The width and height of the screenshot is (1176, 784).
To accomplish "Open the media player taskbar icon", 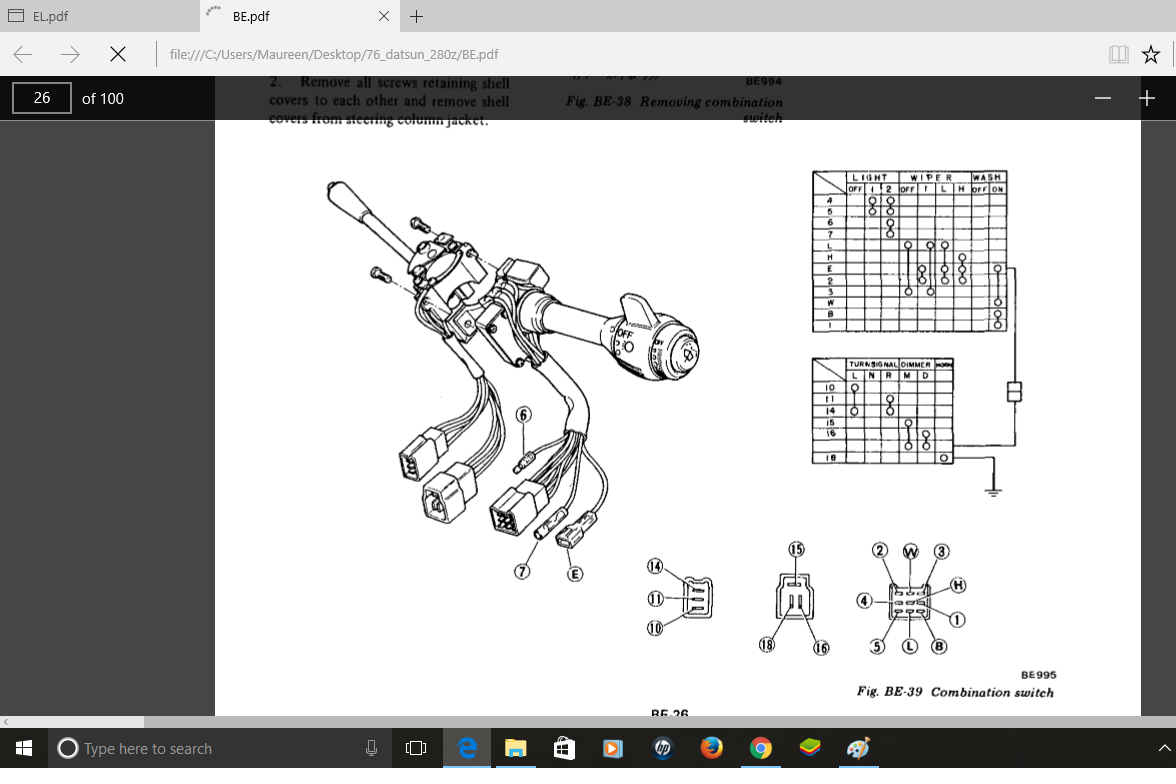I will coord(613,748).
